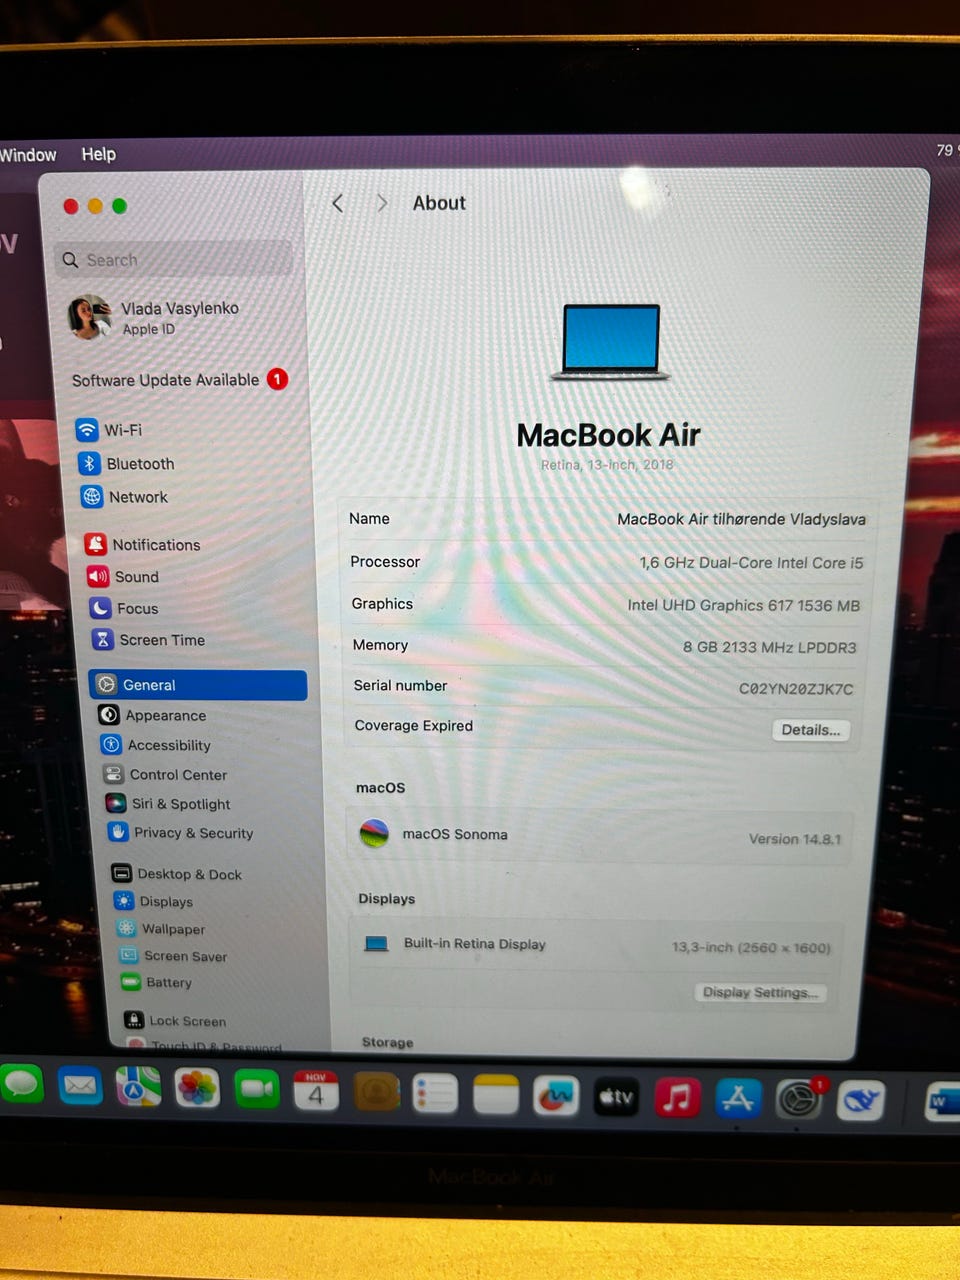
Task: Open App Store in the Dock
Action: pyautogui.click(x=738, y=1099)
